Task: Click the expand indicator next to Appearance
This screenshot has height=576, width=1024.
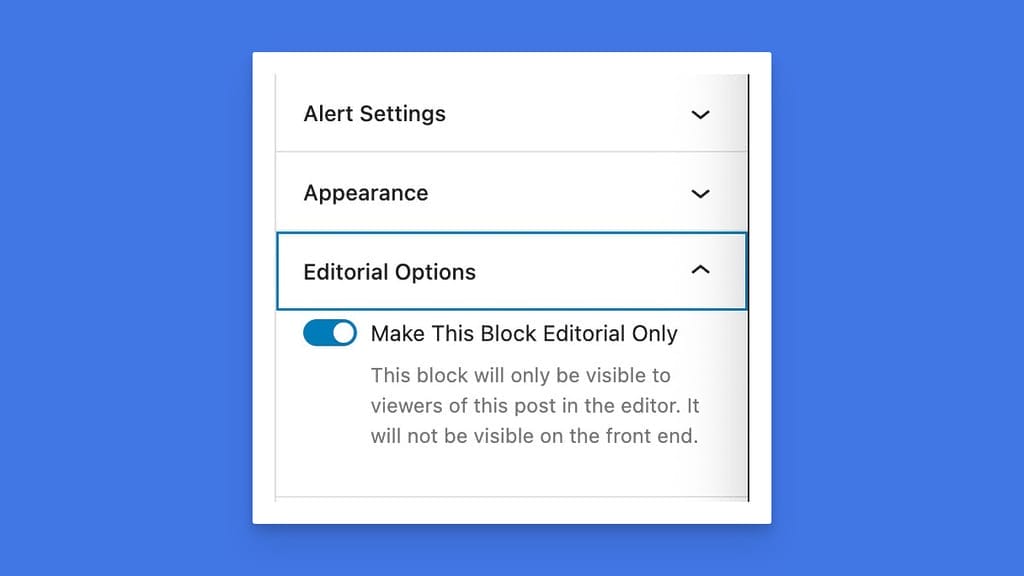Action: (x=700, y=193)
